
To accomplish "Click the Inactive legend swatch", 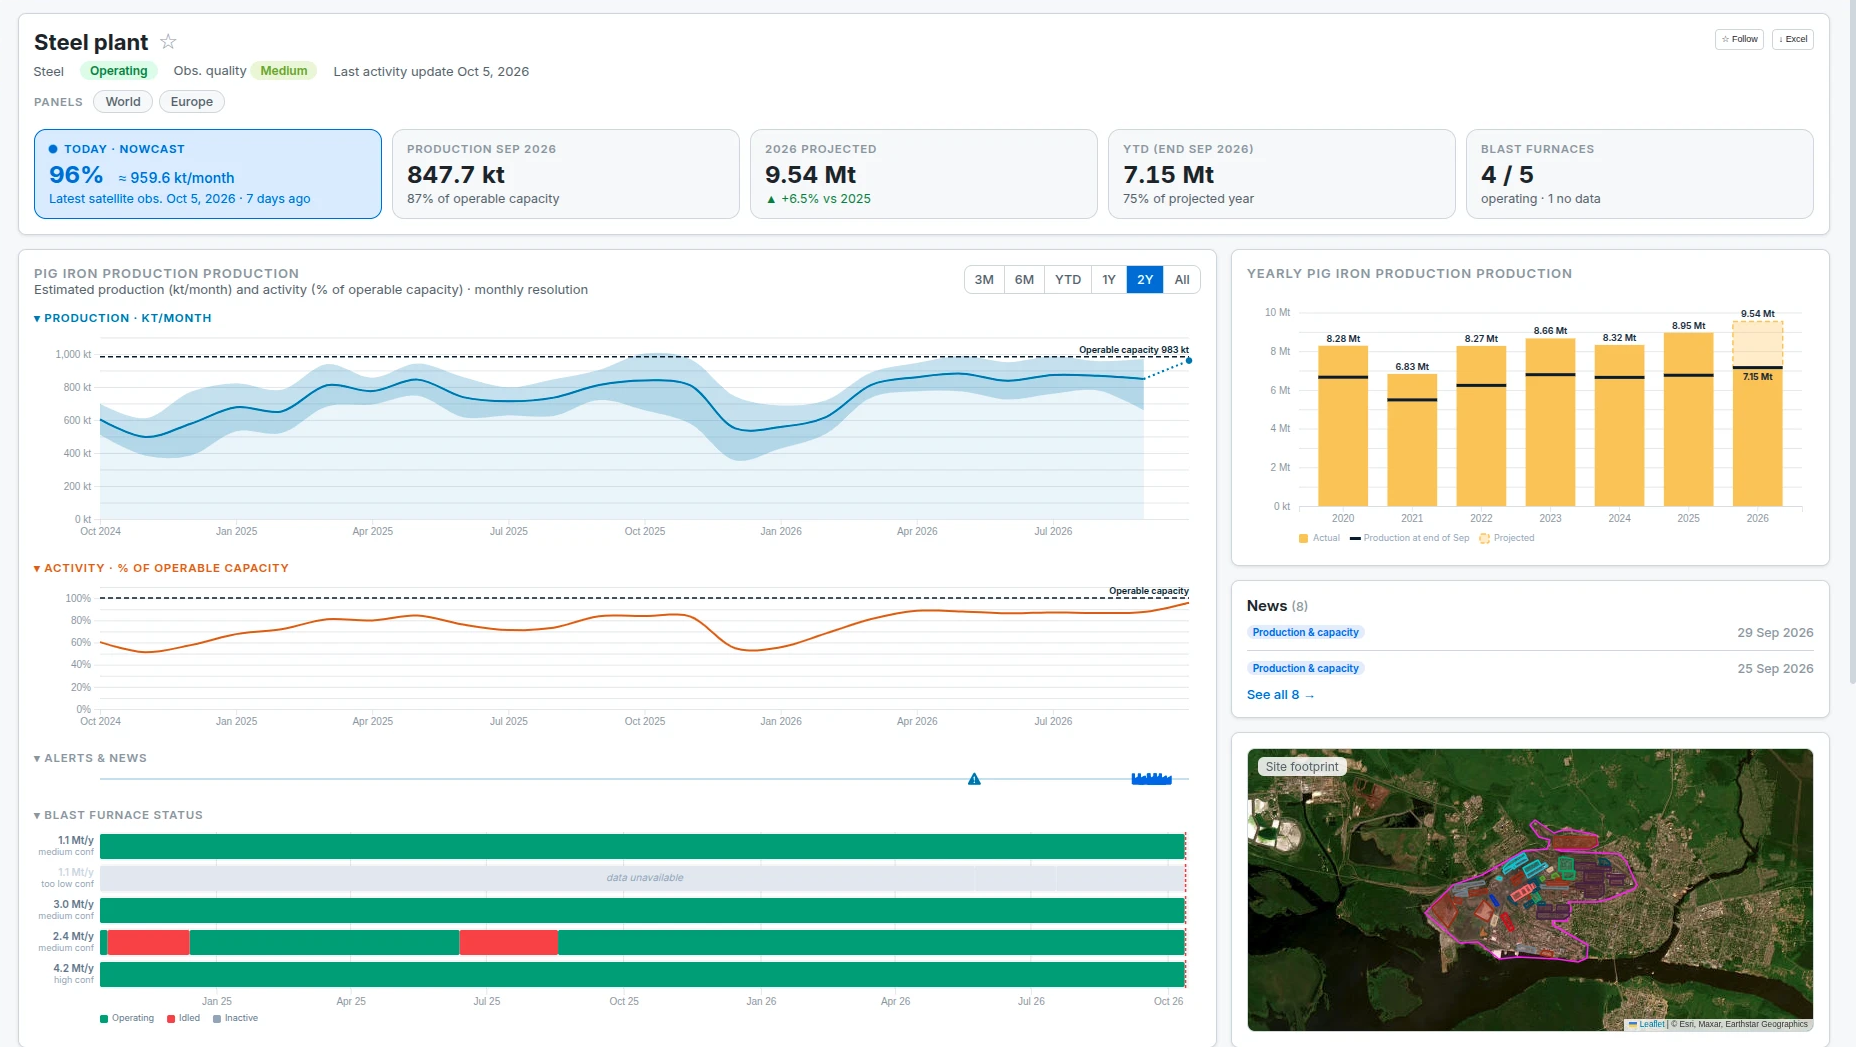I will tap(217, 1019).
